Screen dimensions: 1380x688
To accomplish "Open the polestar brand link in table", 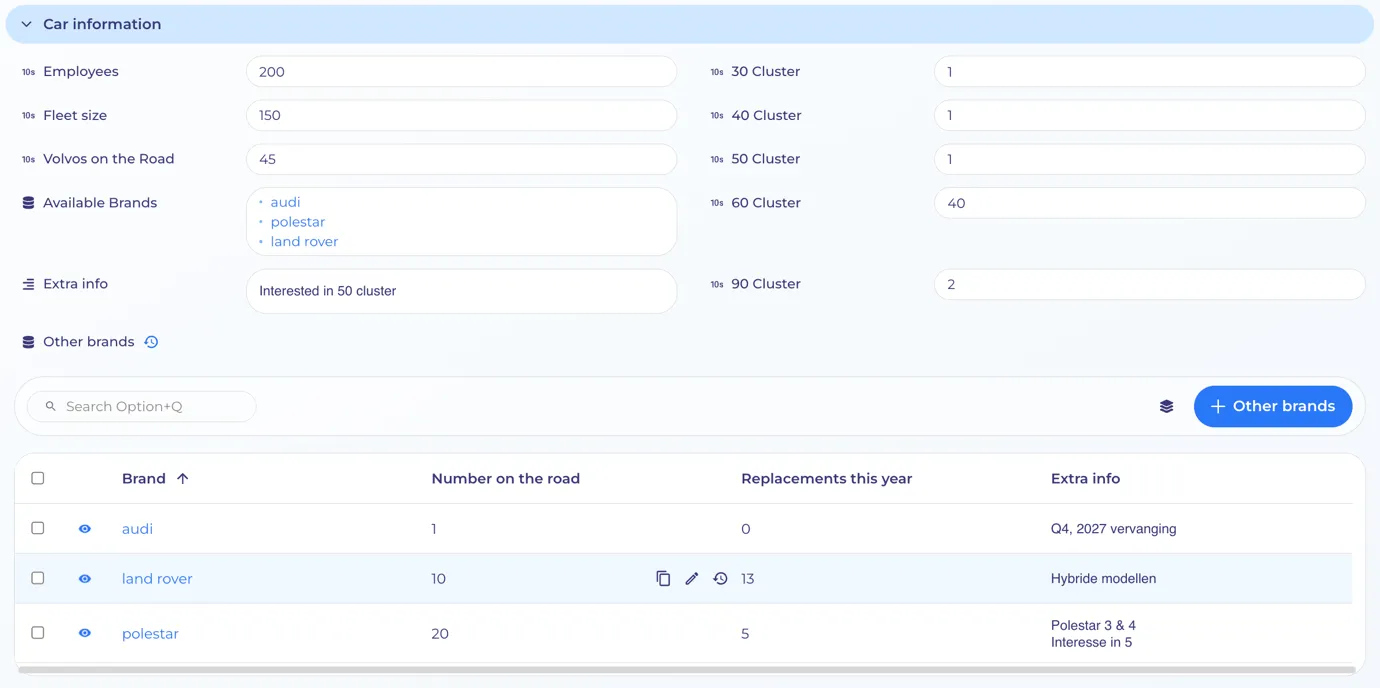I will coord(150,634).
